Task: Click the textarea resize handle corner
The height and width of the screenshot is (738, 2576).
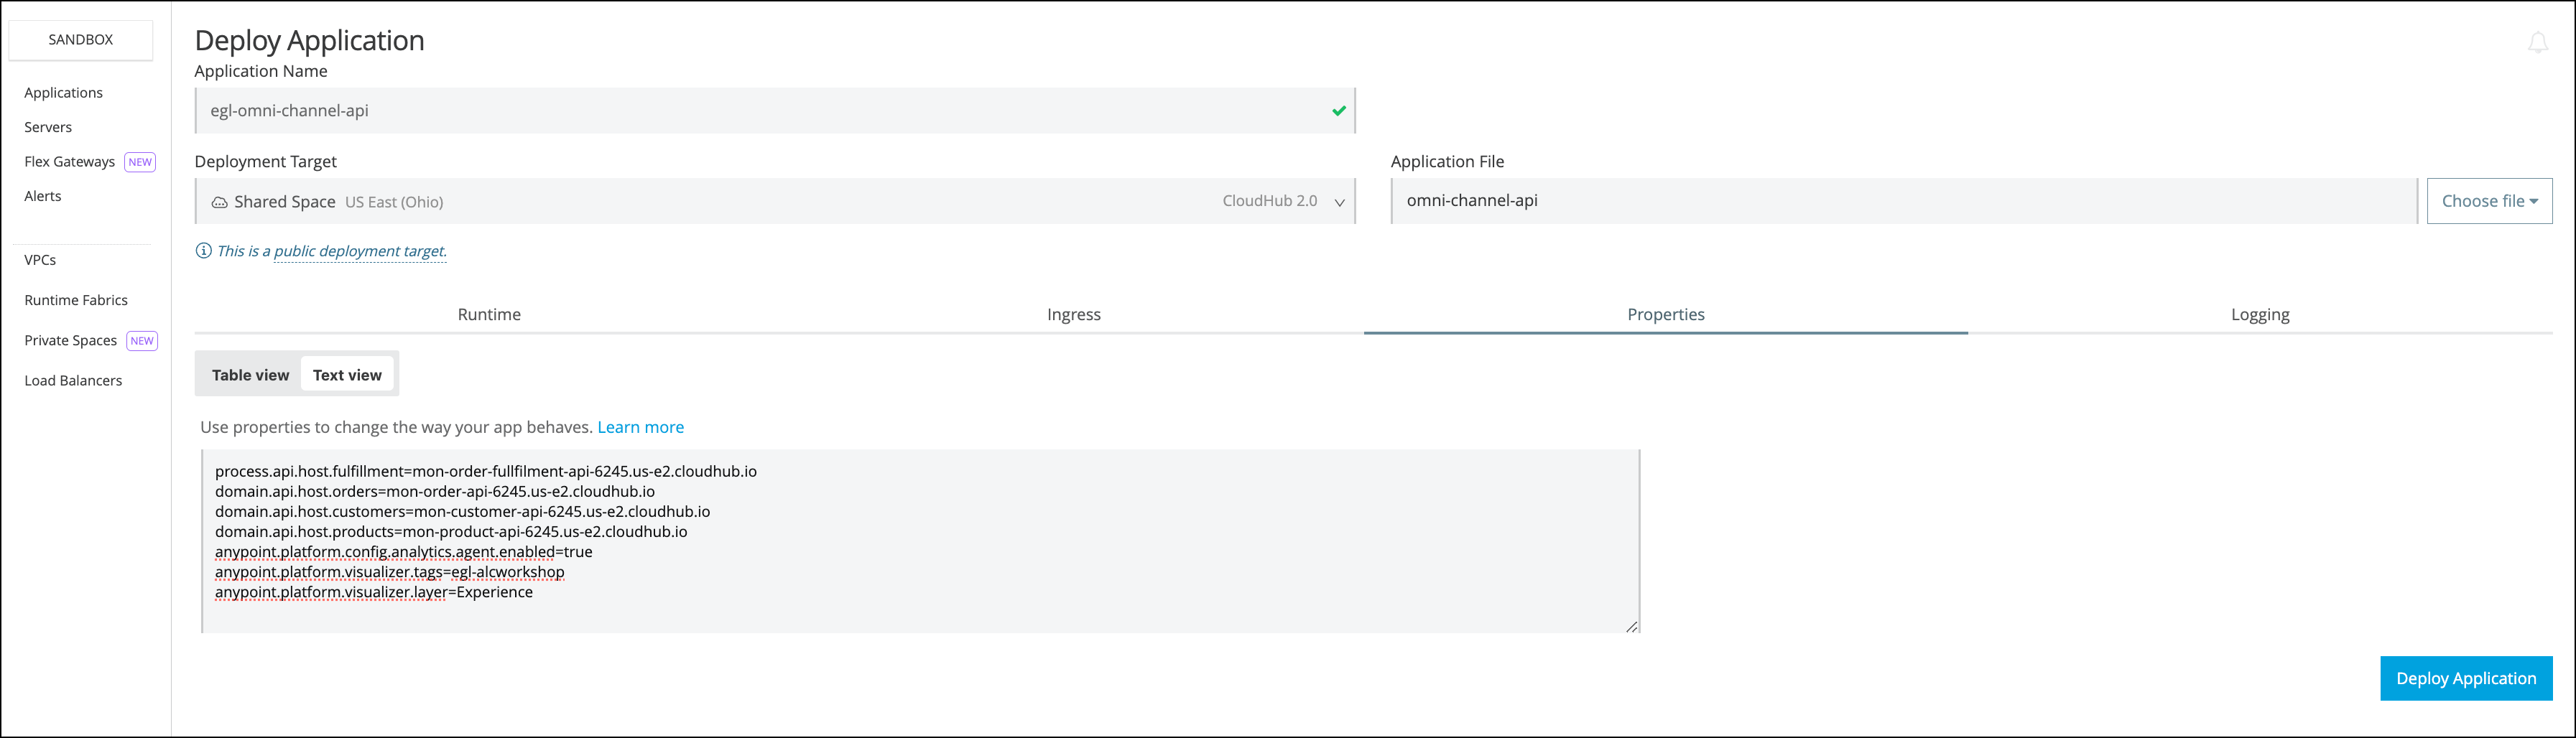Action: [1631, 626]
